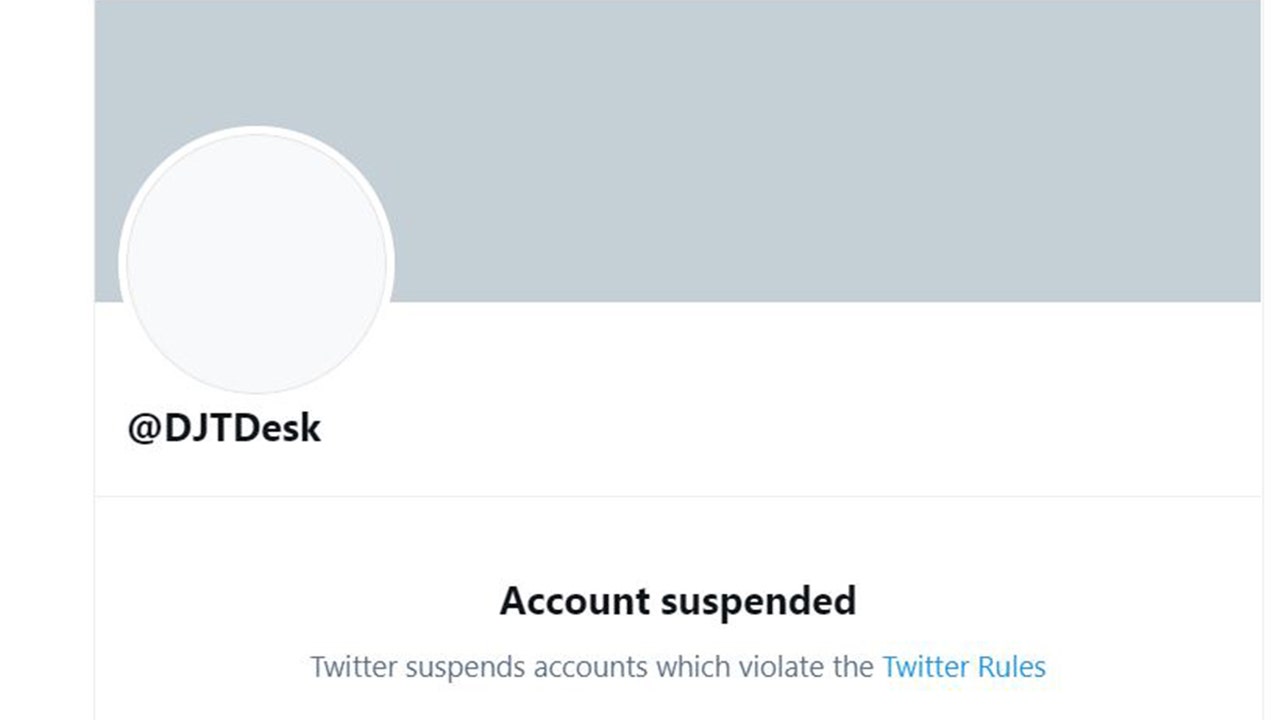Click the white left margin beside the banner
This screenshot has width=1280, height=720.
pyautogui.click(x=46, y=200)
